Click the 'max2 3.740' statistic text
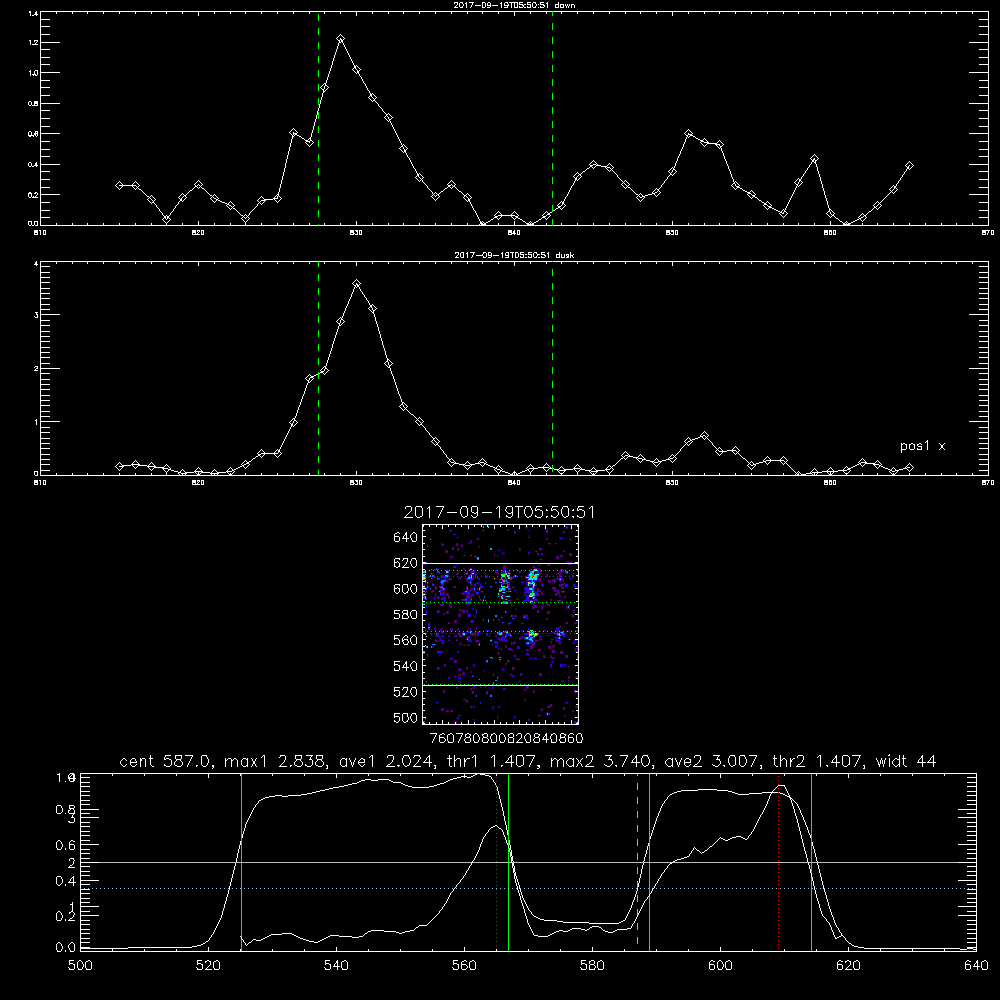 coord(600,761)
